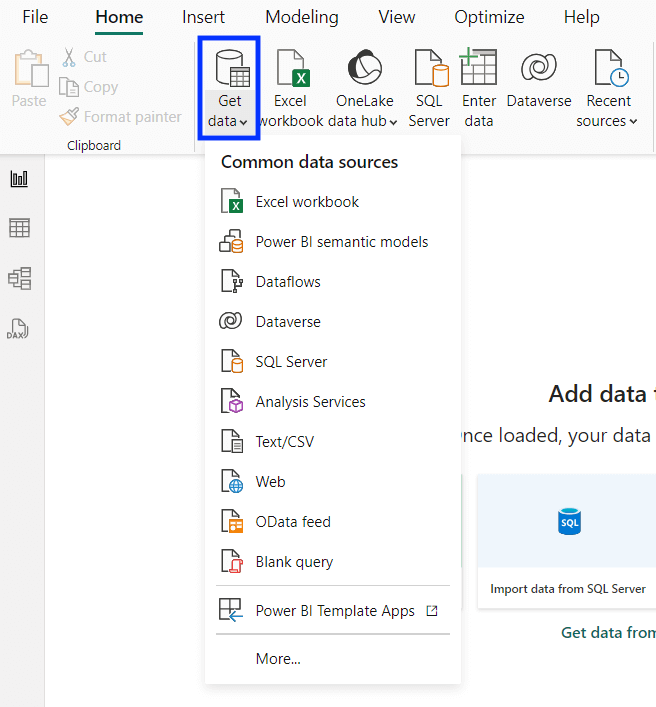Select Dataflows in the data sources menu

click(333, 282)
